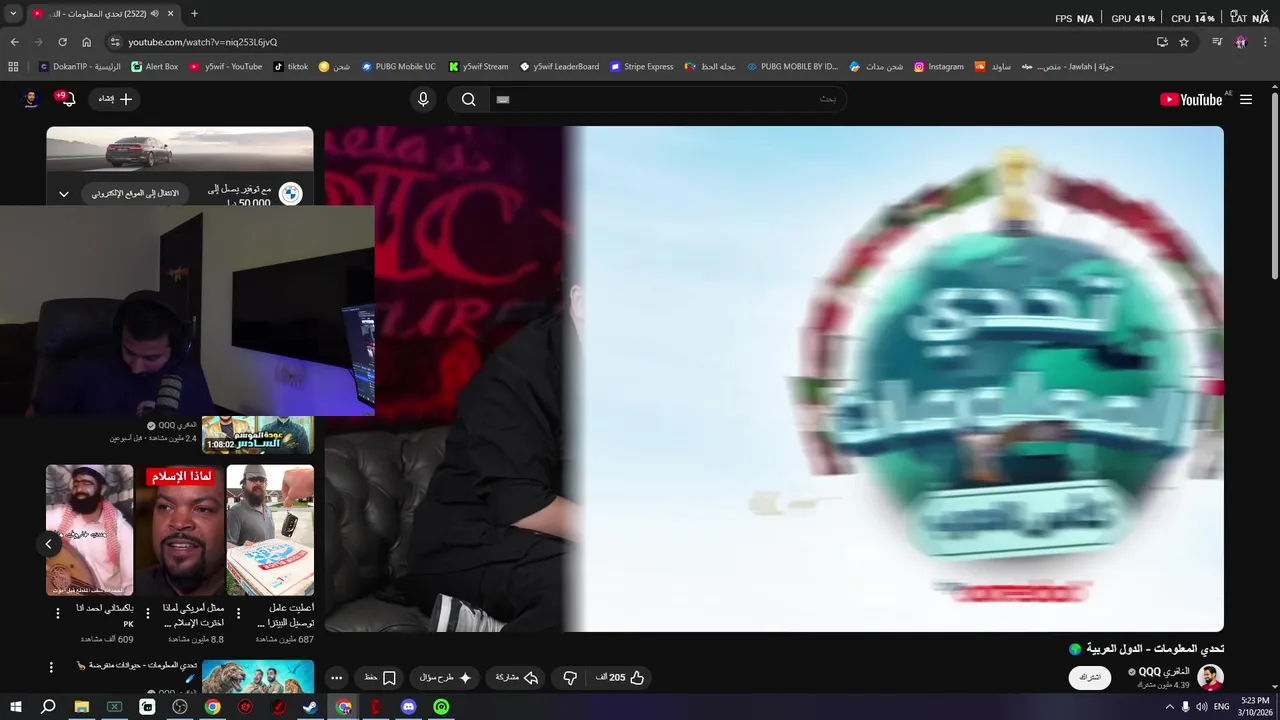
Task: Open the 'لماذا الإسلام' short thumbnail
Action: (180, 530)
